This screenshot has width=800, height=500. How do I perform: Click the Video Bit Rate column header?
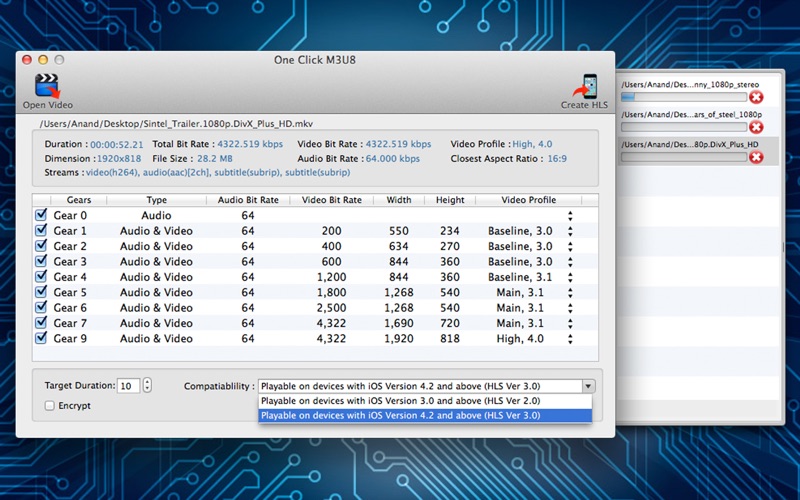click(x=332, y=199)
